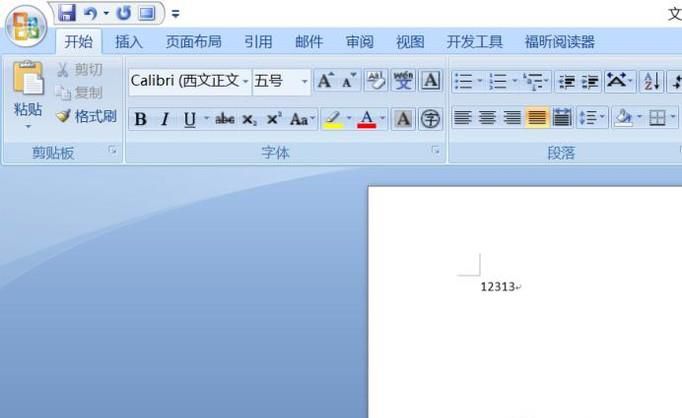The image size is (682, 418).
Task: Open the 页面布局 tab
Action: coord(194,42)
